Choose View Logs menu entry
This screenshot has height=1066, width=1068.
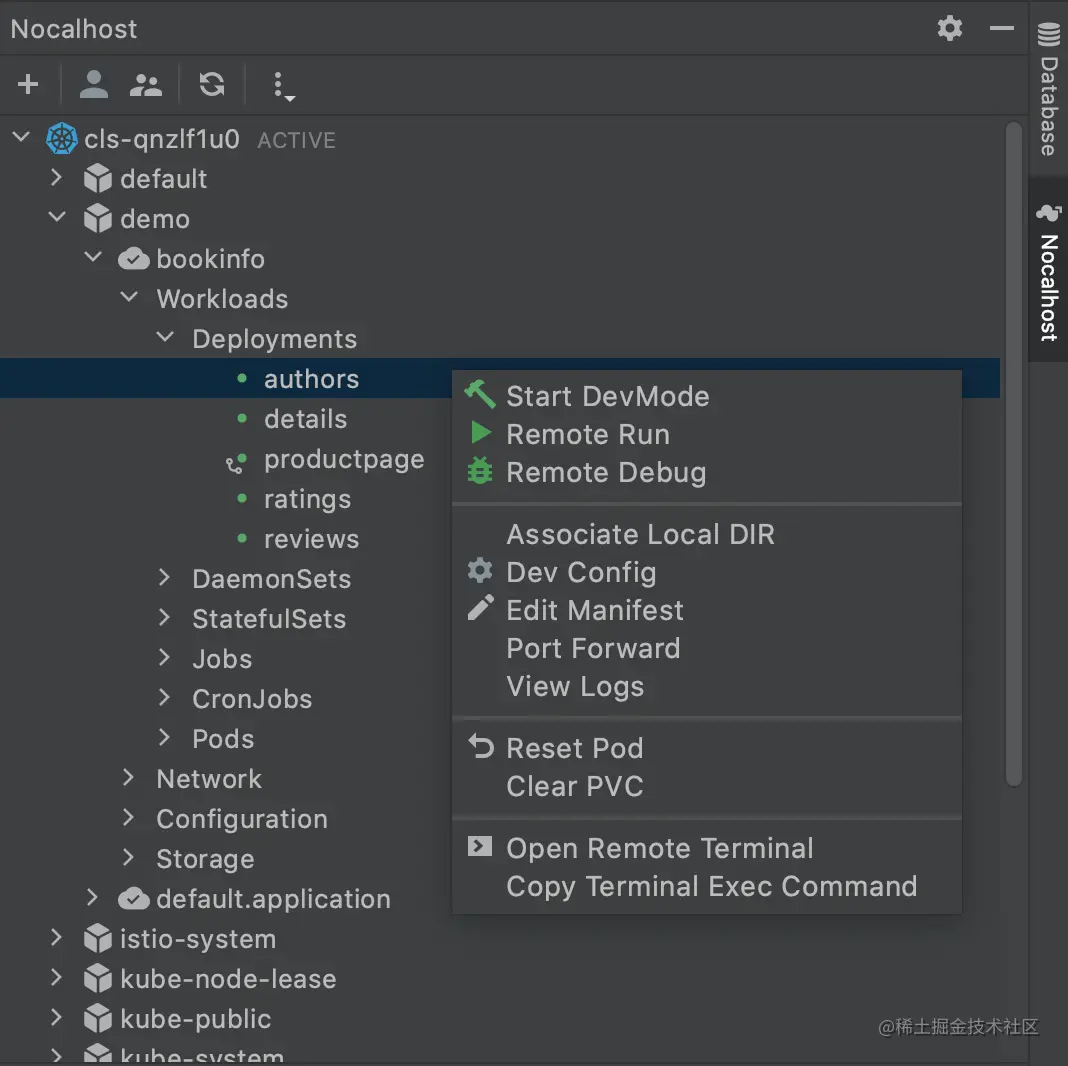[x=706, y=687]
